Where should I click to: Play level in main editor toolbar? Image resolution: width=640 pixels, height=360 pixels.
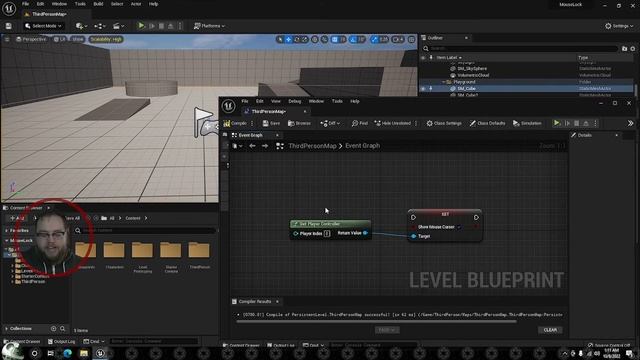(x=141, y=26)
